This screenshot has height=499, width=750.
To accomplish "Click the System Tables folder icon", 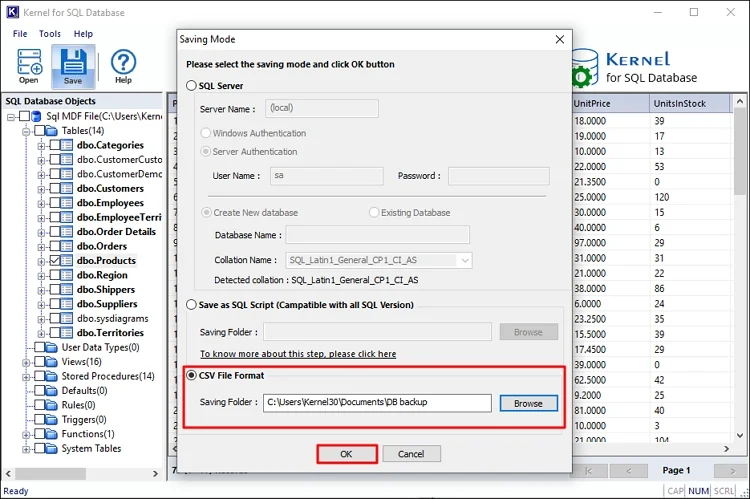I will 51,448.
